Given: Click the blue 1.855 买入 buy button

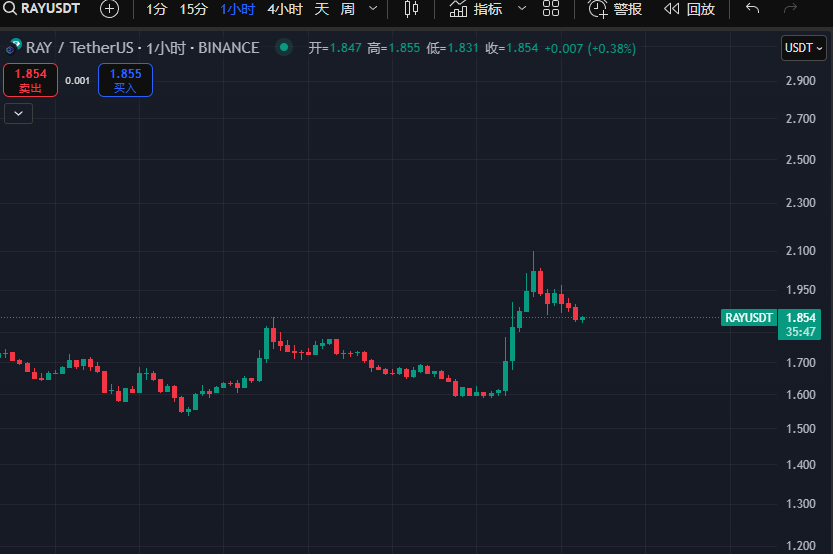Looking at the screenshot, I should (x=125, y=80).
